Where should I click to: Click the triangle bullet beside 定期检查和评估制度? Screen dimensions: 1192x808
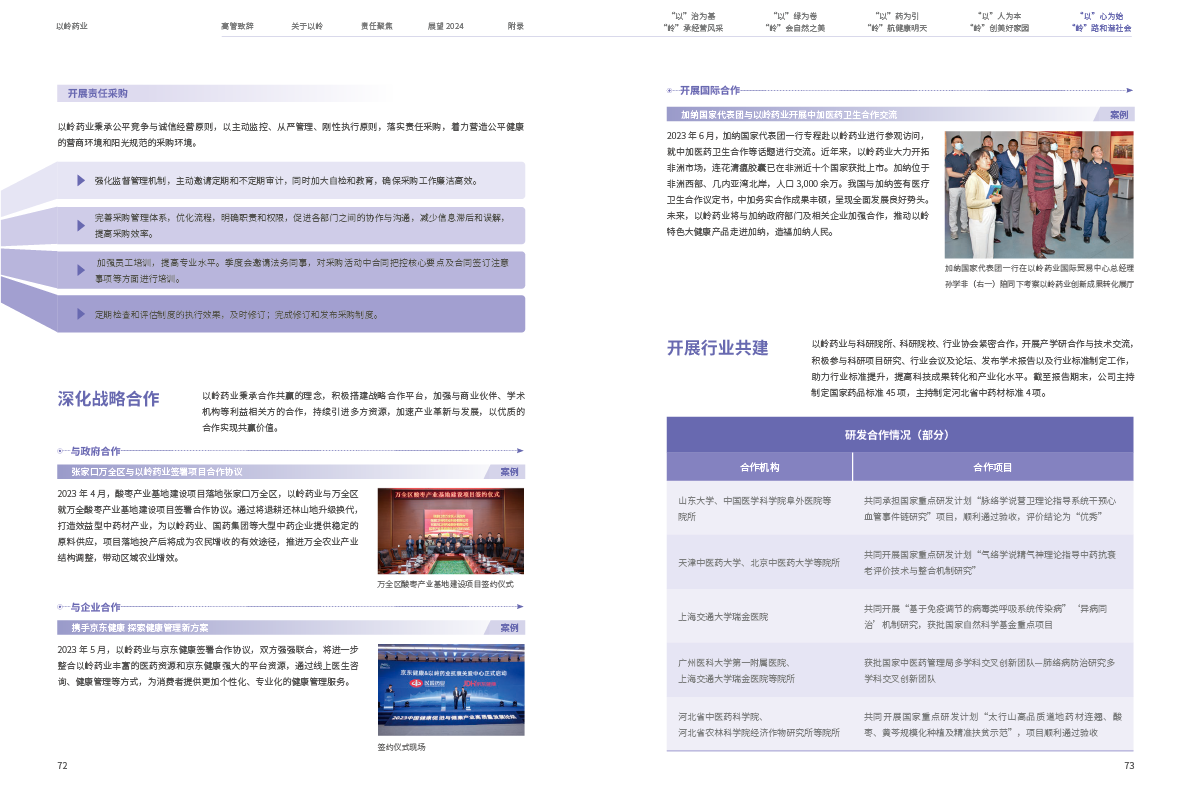tap(81, 314)
